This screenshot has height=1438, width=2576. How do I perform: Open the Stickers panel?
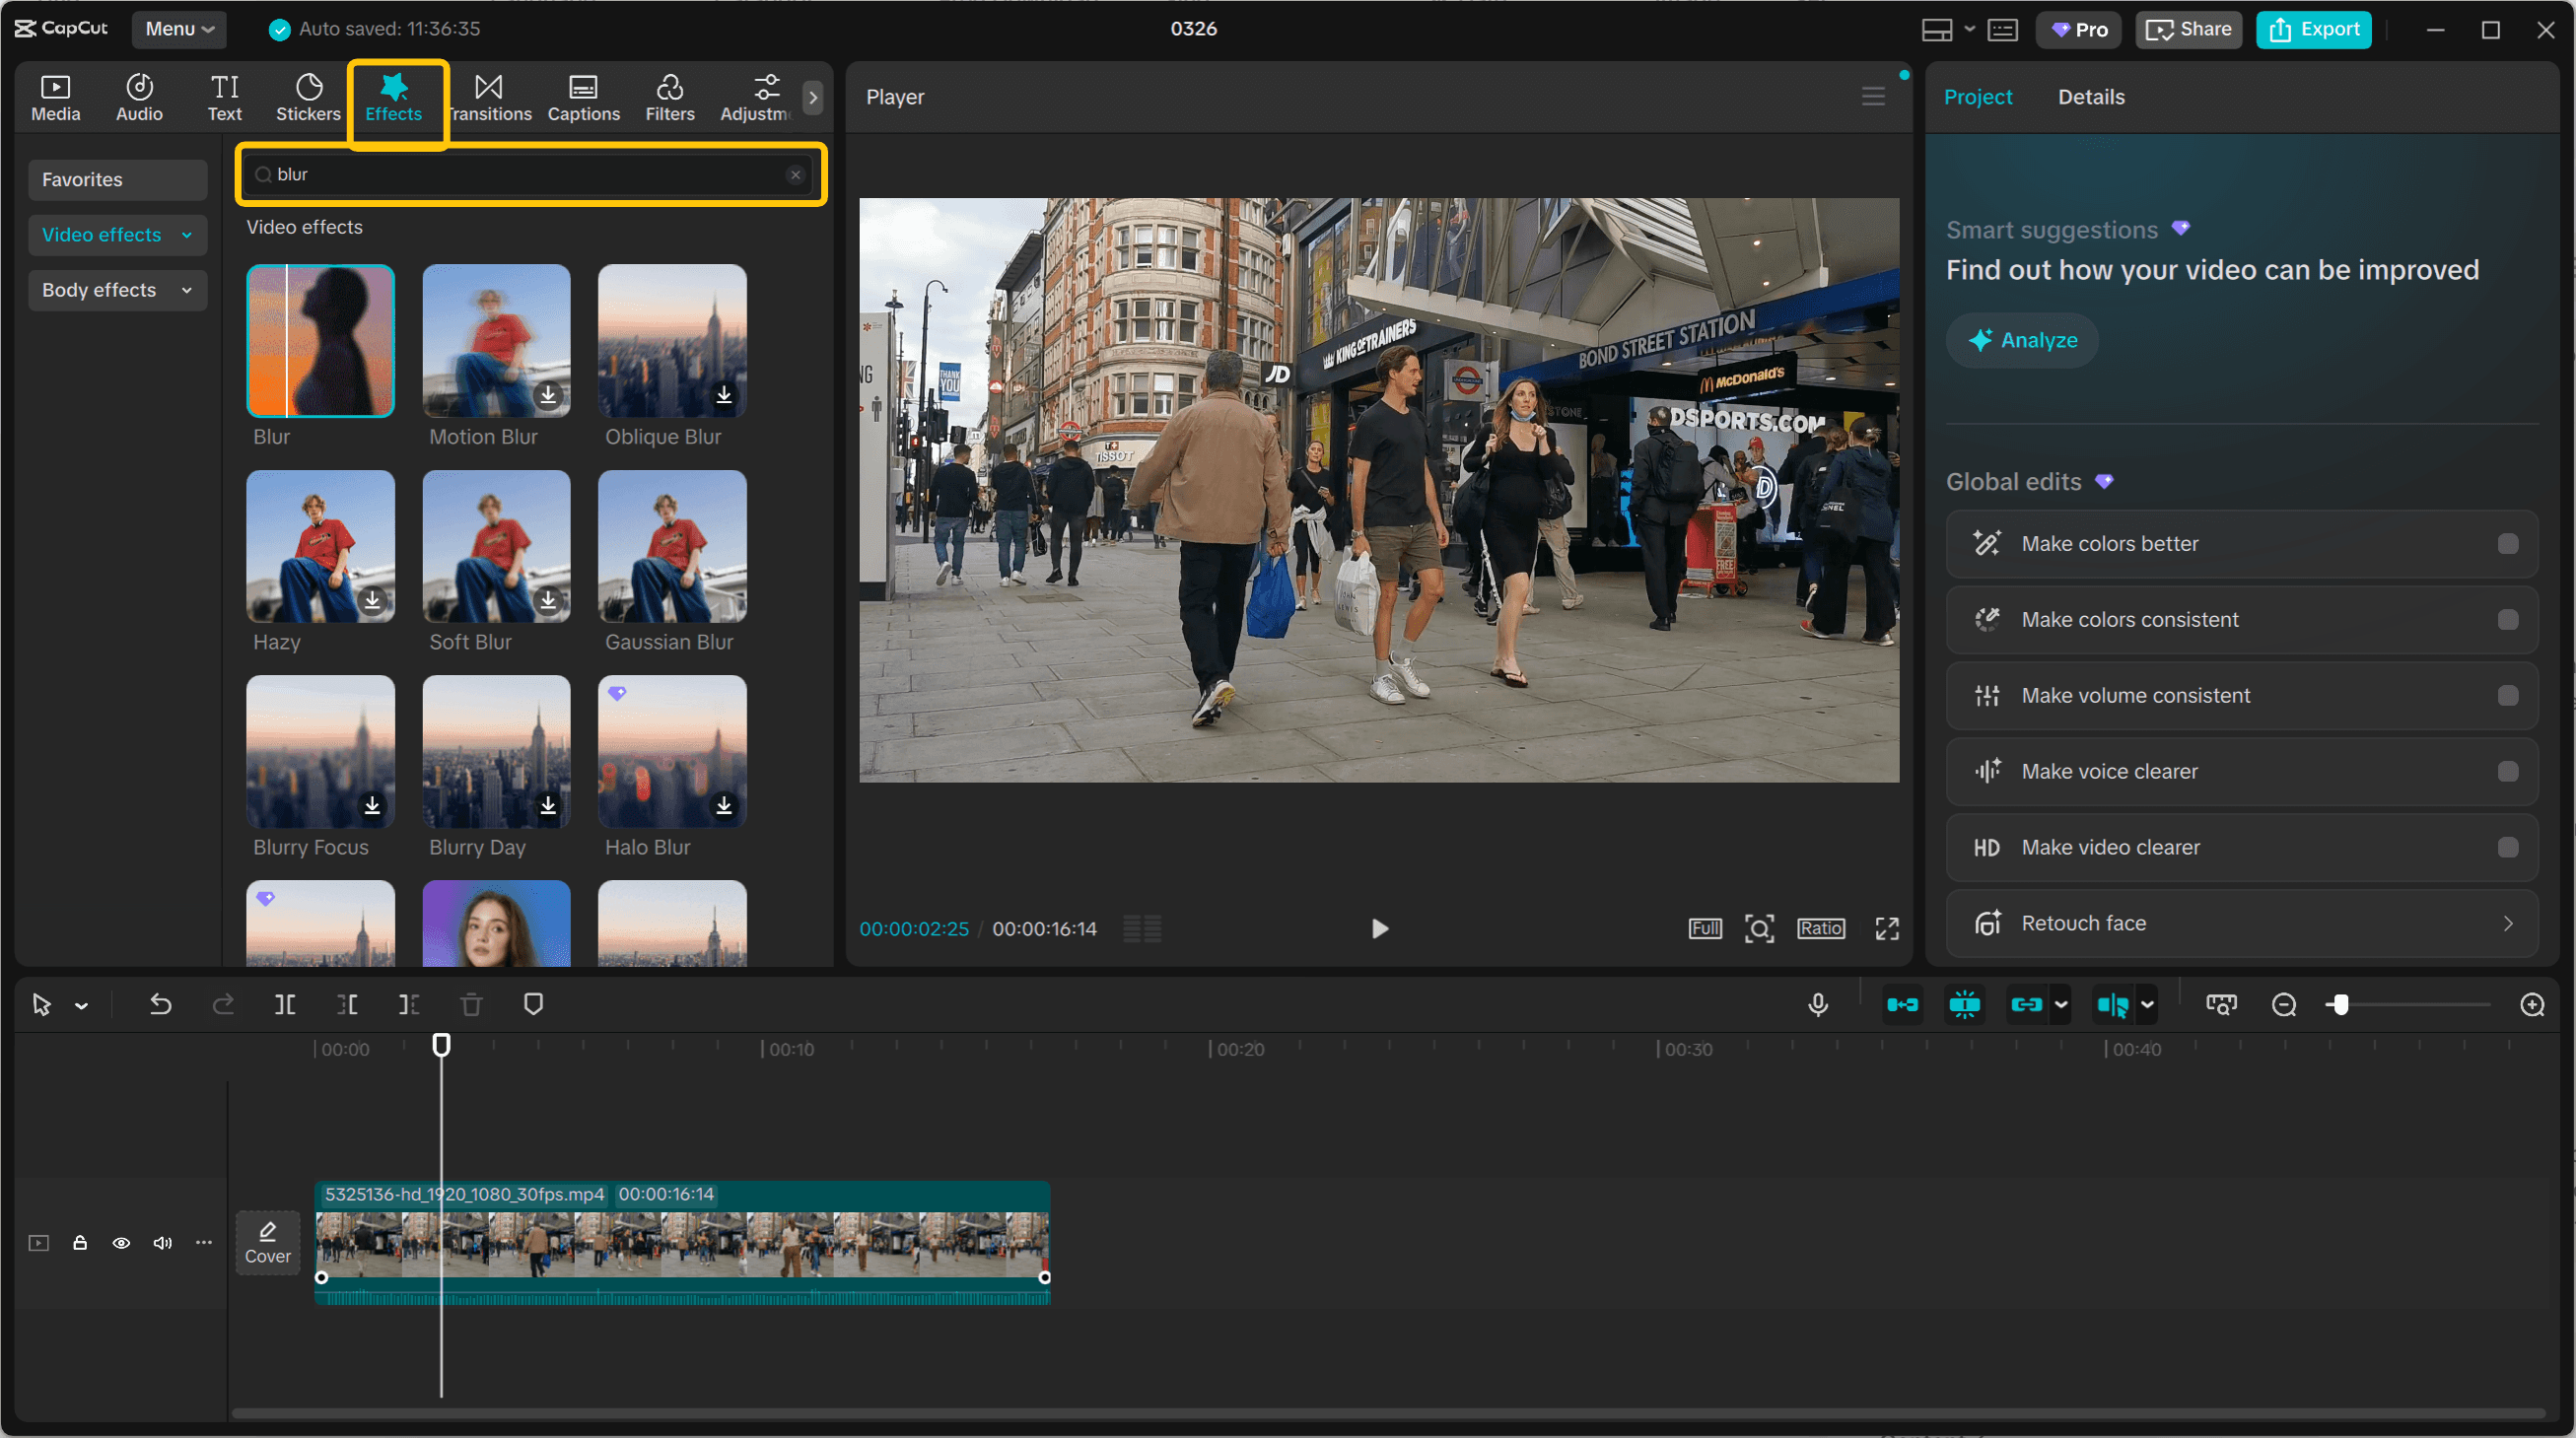click(x=308, y=96)
